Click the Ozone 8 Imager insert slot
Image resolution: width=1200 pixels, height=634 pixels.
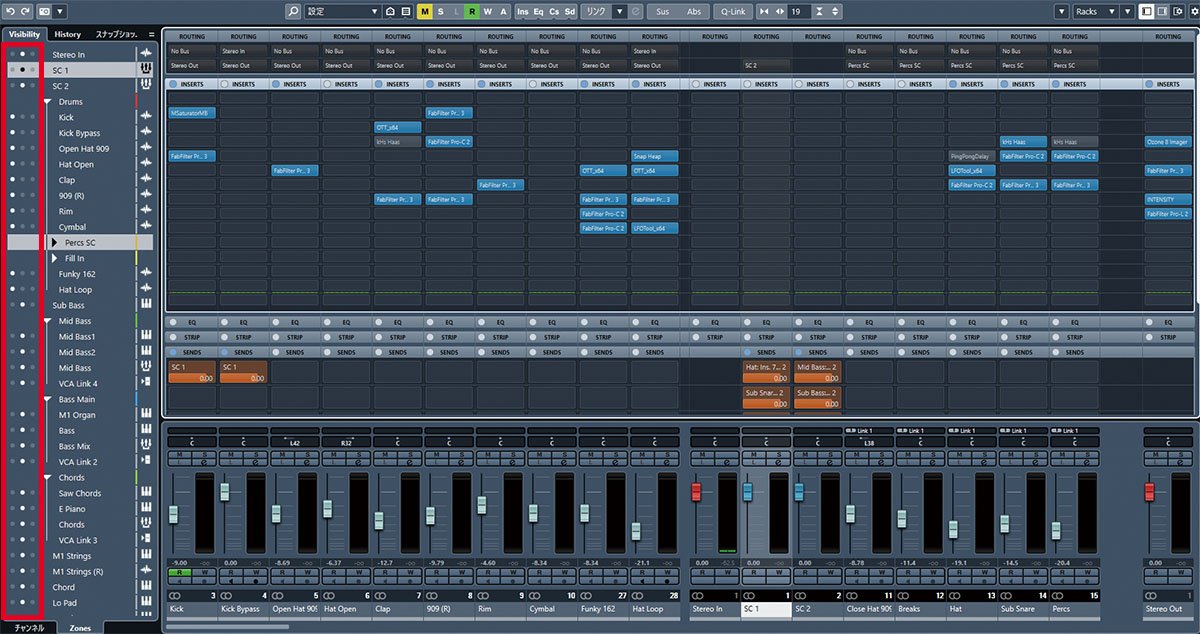(x=1168, y=142)
